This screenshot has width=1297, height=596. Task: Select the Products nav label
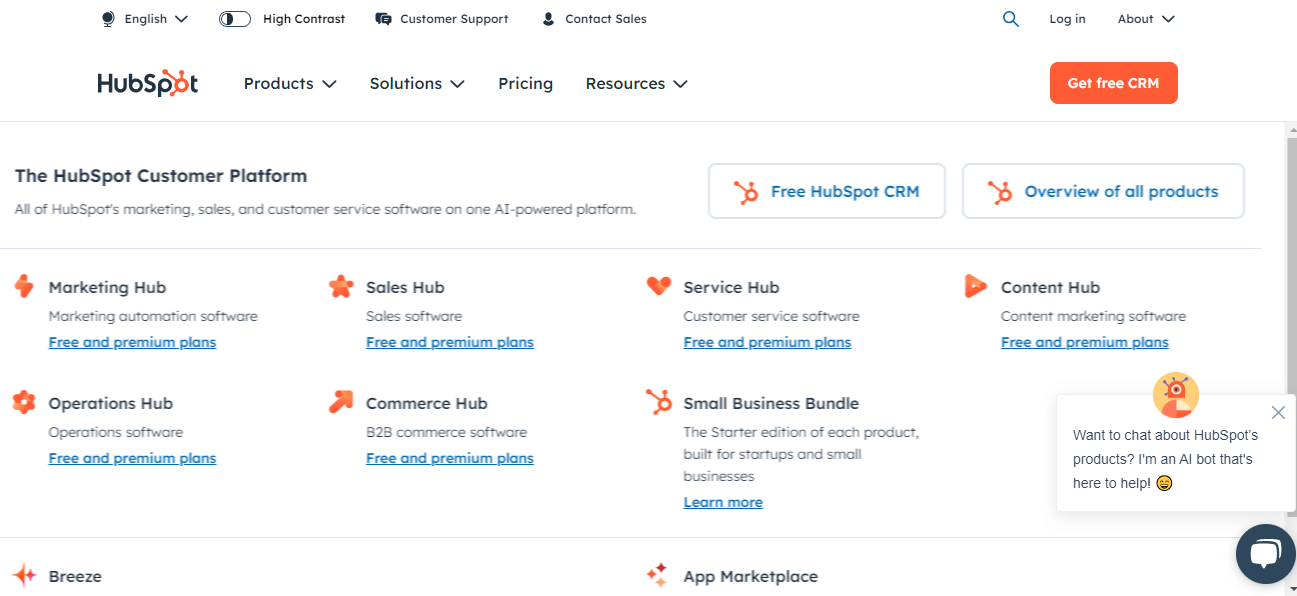(278, 84)
